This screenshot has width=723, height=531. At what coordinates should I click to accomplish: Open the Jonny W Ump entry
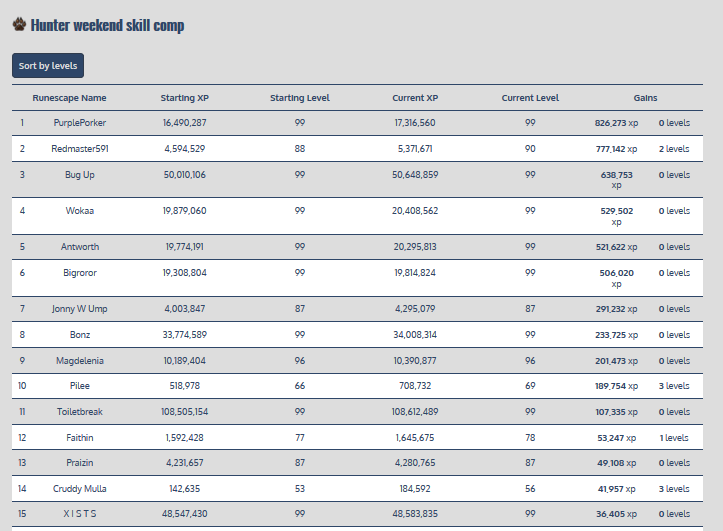click(80, 309)
